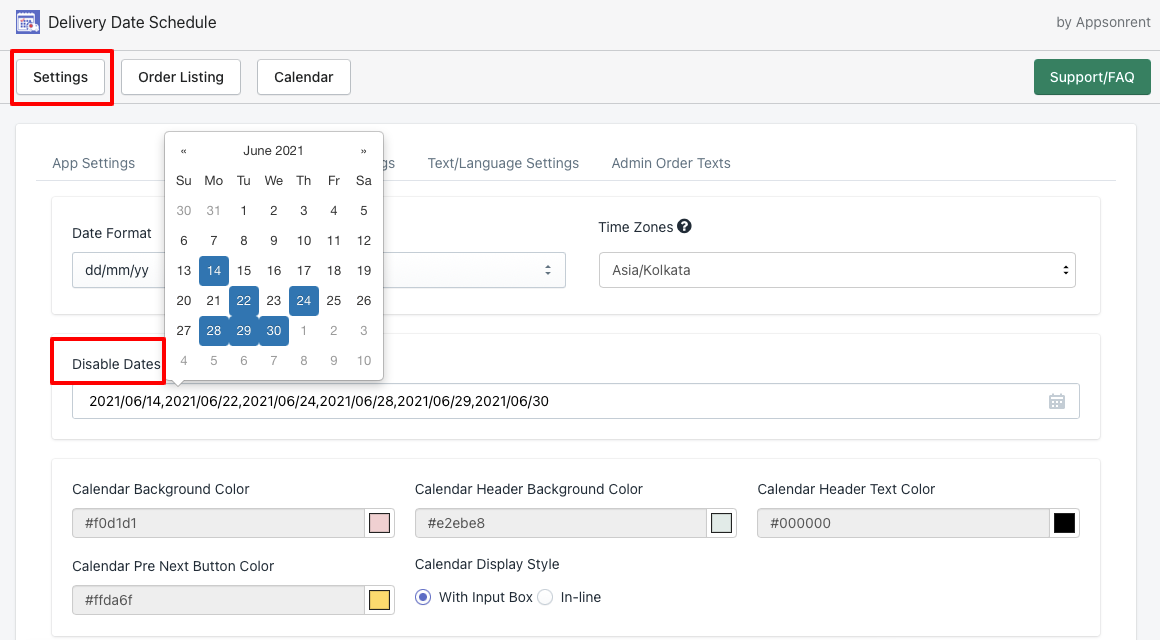Open Admin Order Texts tab
The height and width of the screenshot is (640, 1160).
coord(671,164)
